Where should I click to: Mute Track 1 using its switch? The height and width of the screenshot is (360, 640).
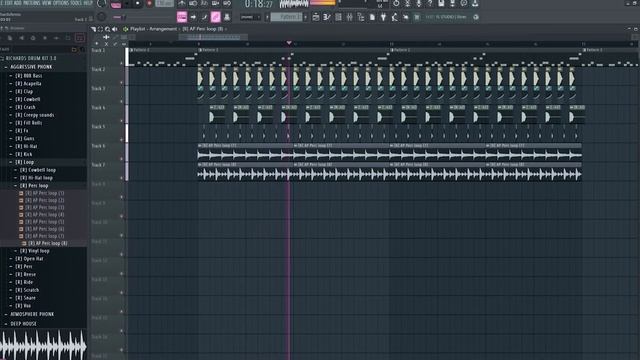(x=122, y=63)
